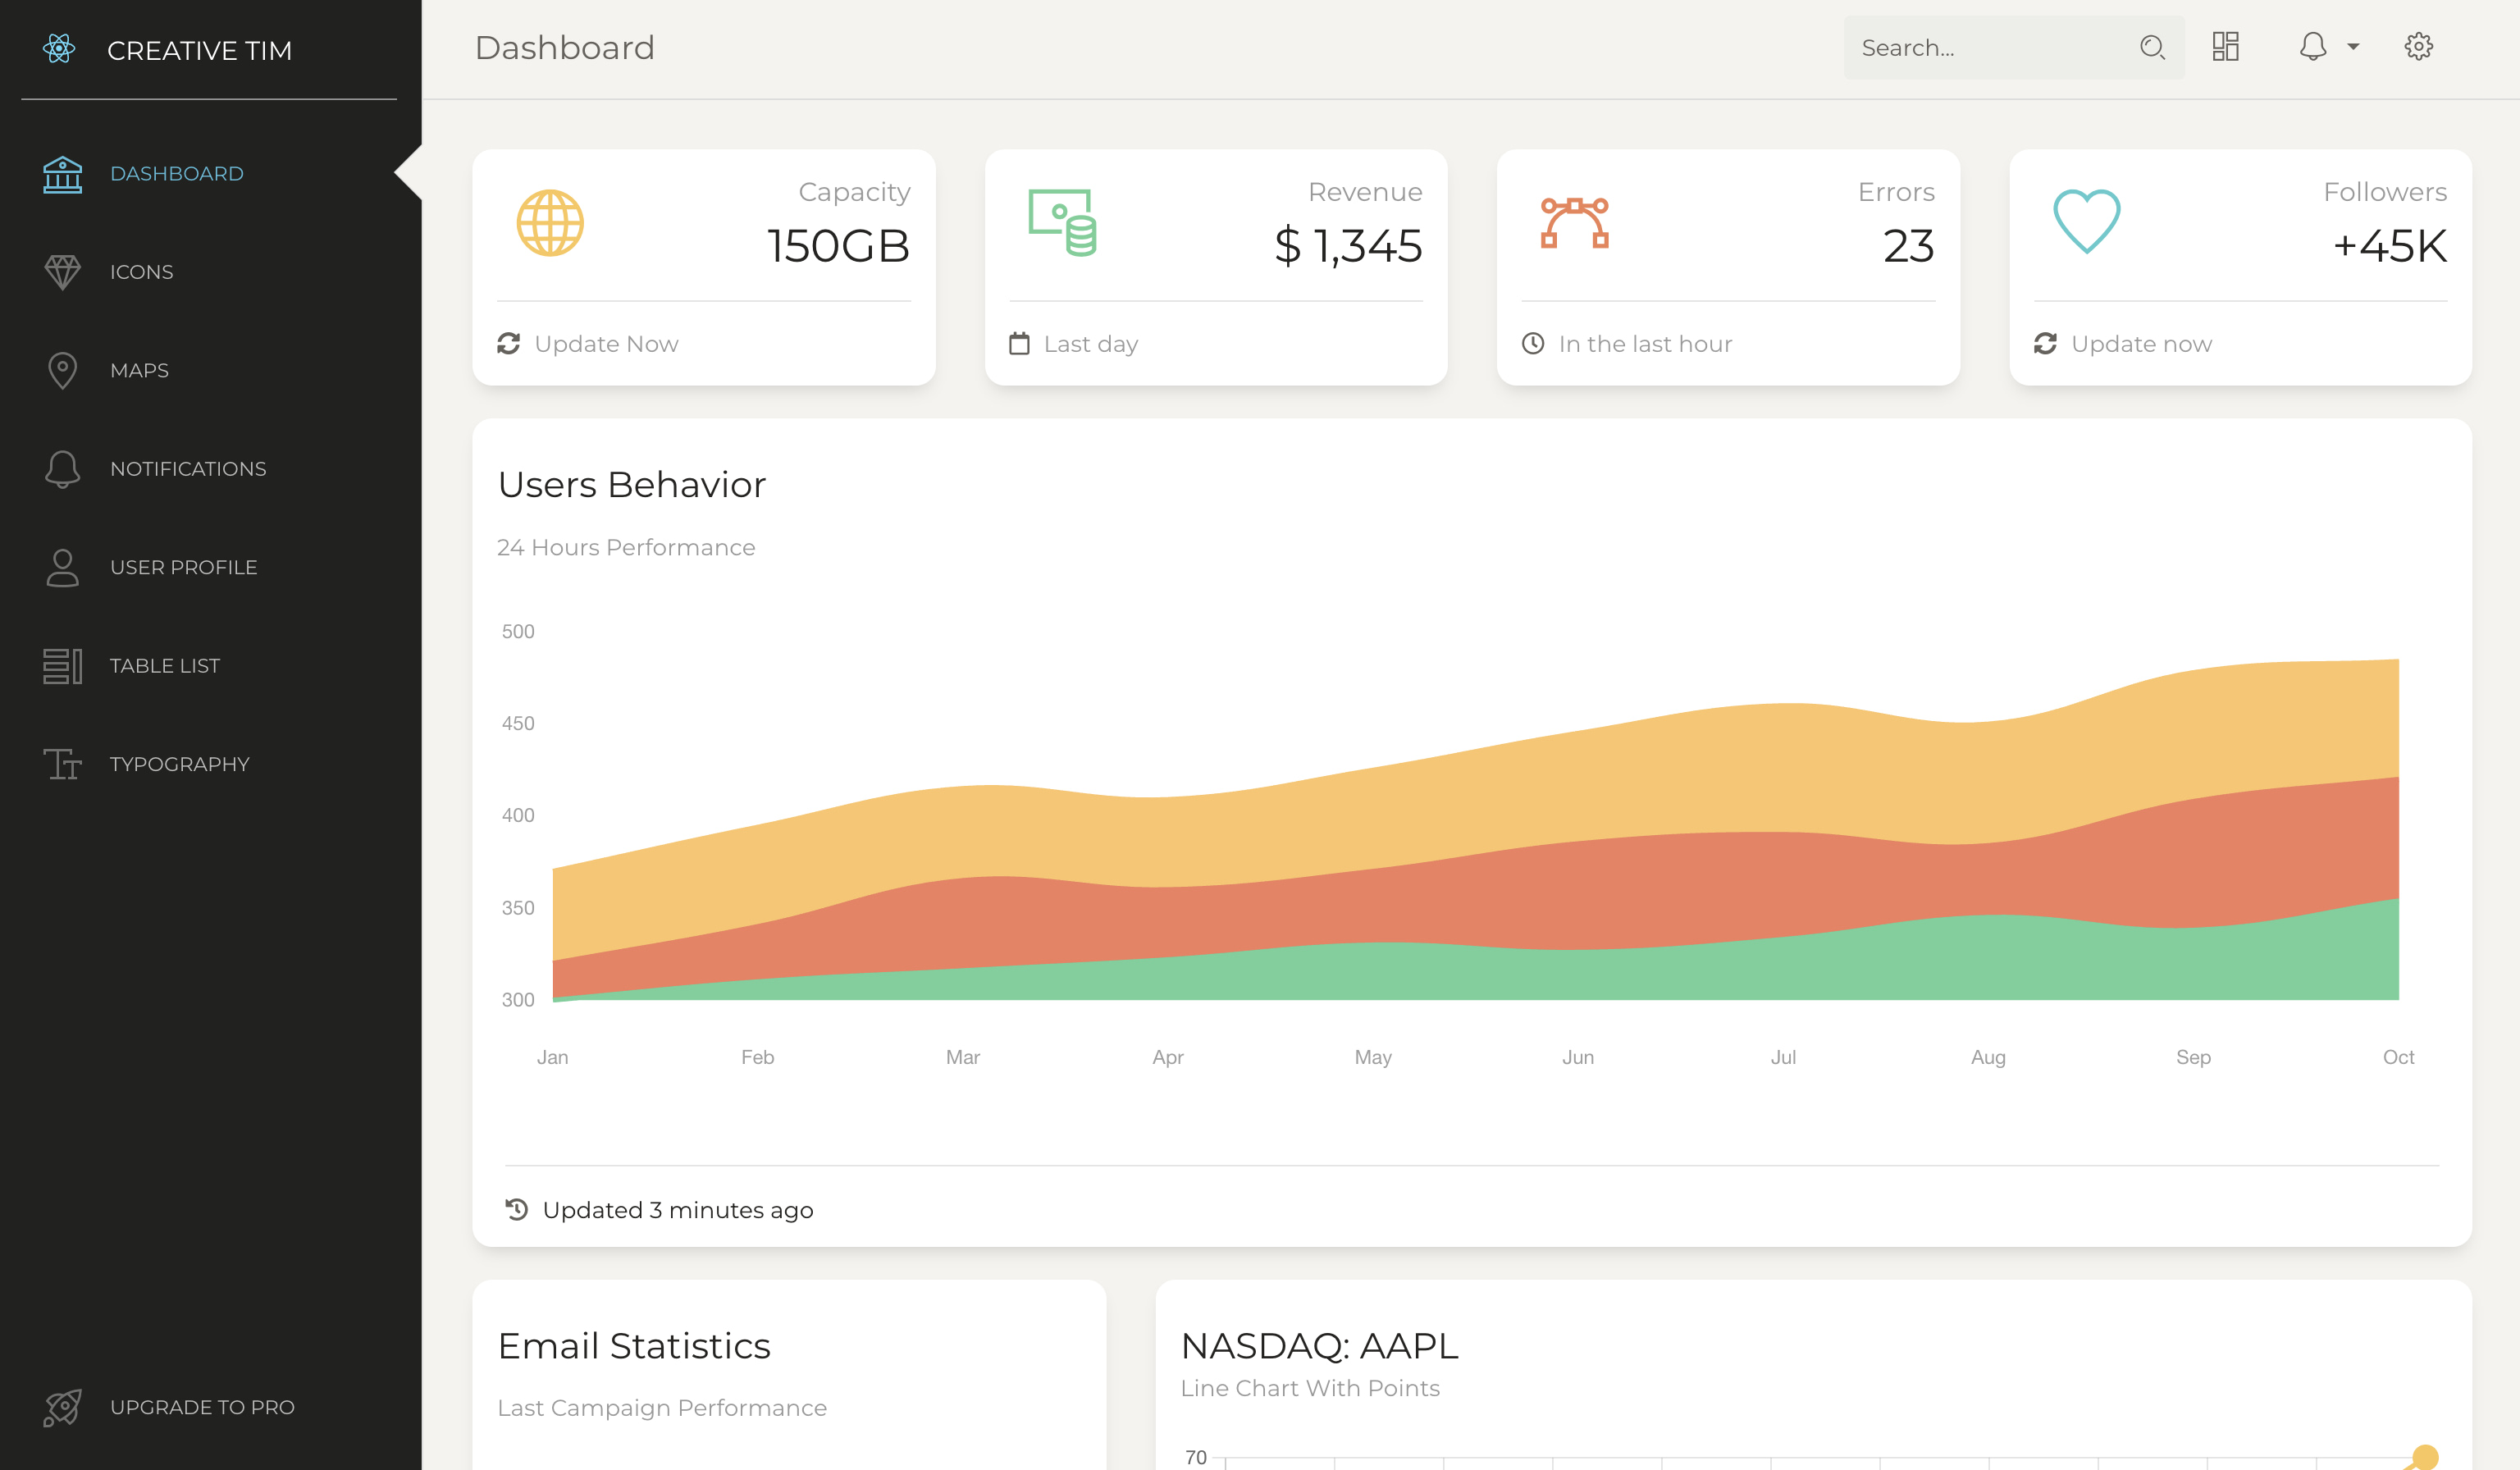2520x1470 pixels.
Task: Open the layout grid icon near the search bar
Action: click(2226, 46)
